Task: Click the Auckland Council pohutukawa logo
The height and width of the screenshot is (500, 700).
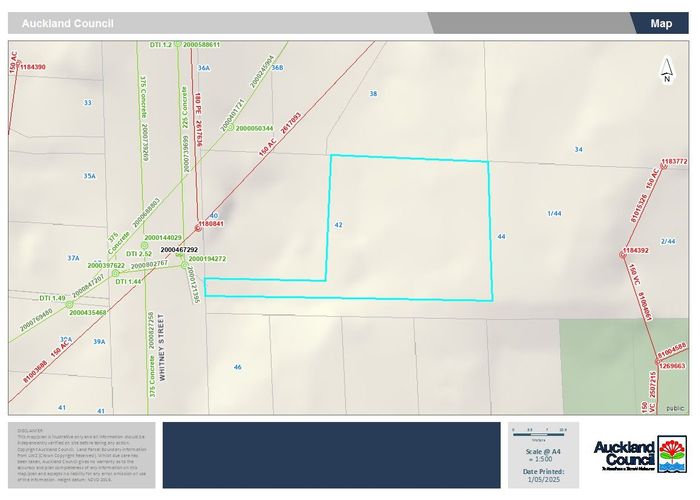Action: click(x=672, y=454)
